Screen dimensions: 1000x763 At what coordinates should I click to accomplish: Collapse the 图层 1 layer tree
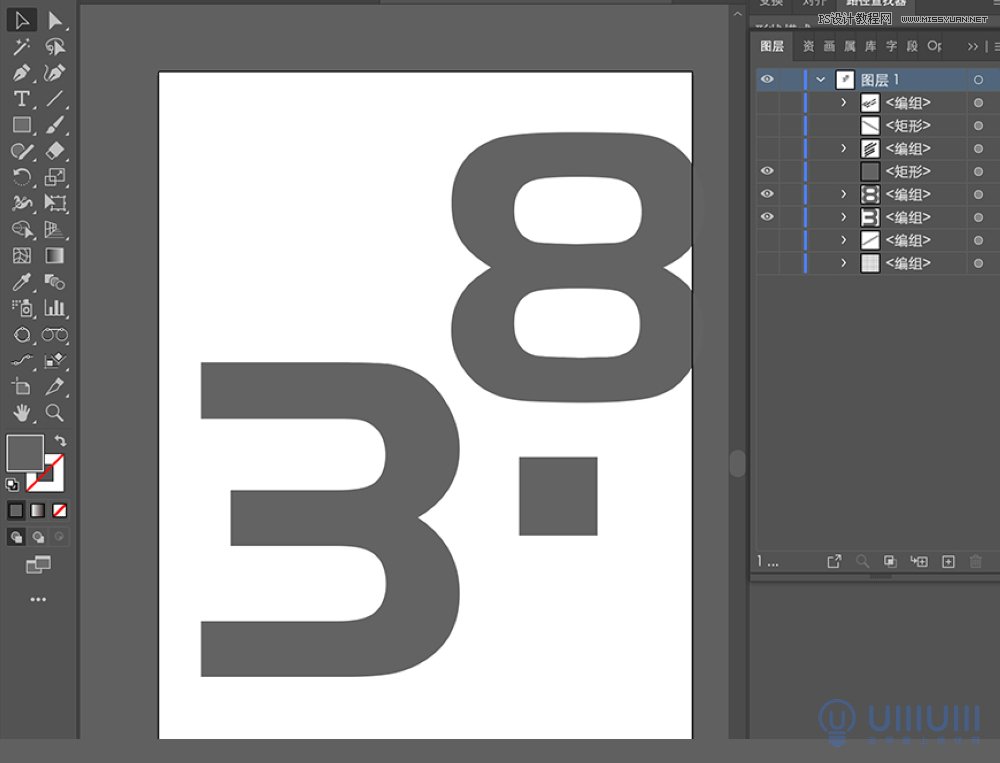click(821, 80)
